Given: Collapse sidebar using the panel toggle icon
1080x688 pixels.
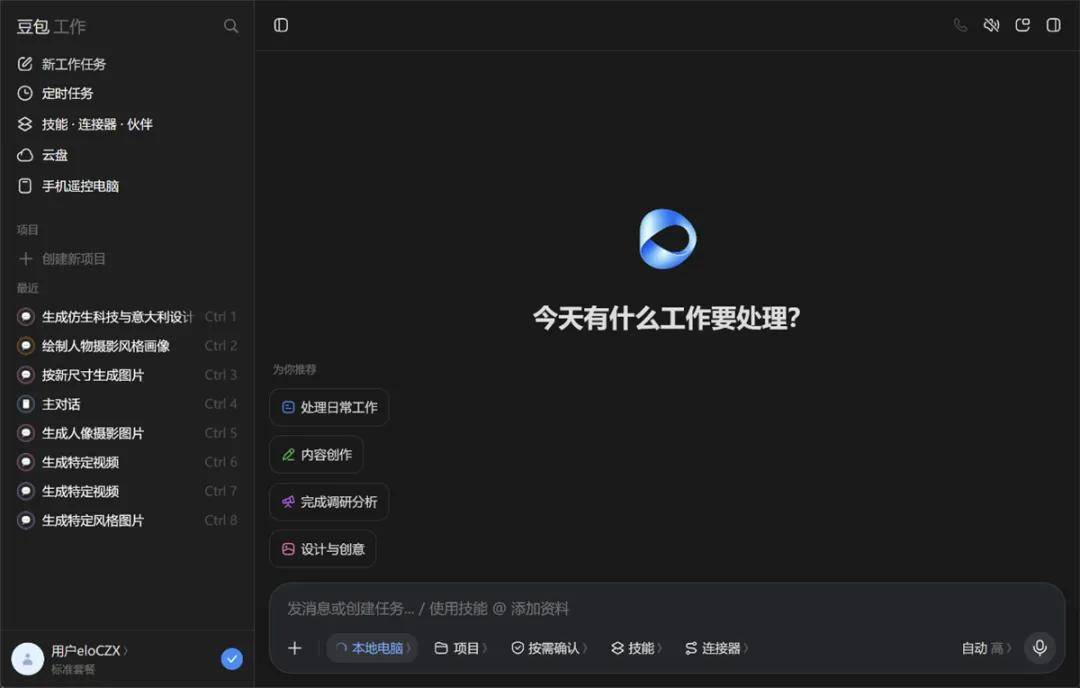Looking at the screenshot, I should point(281,25).
